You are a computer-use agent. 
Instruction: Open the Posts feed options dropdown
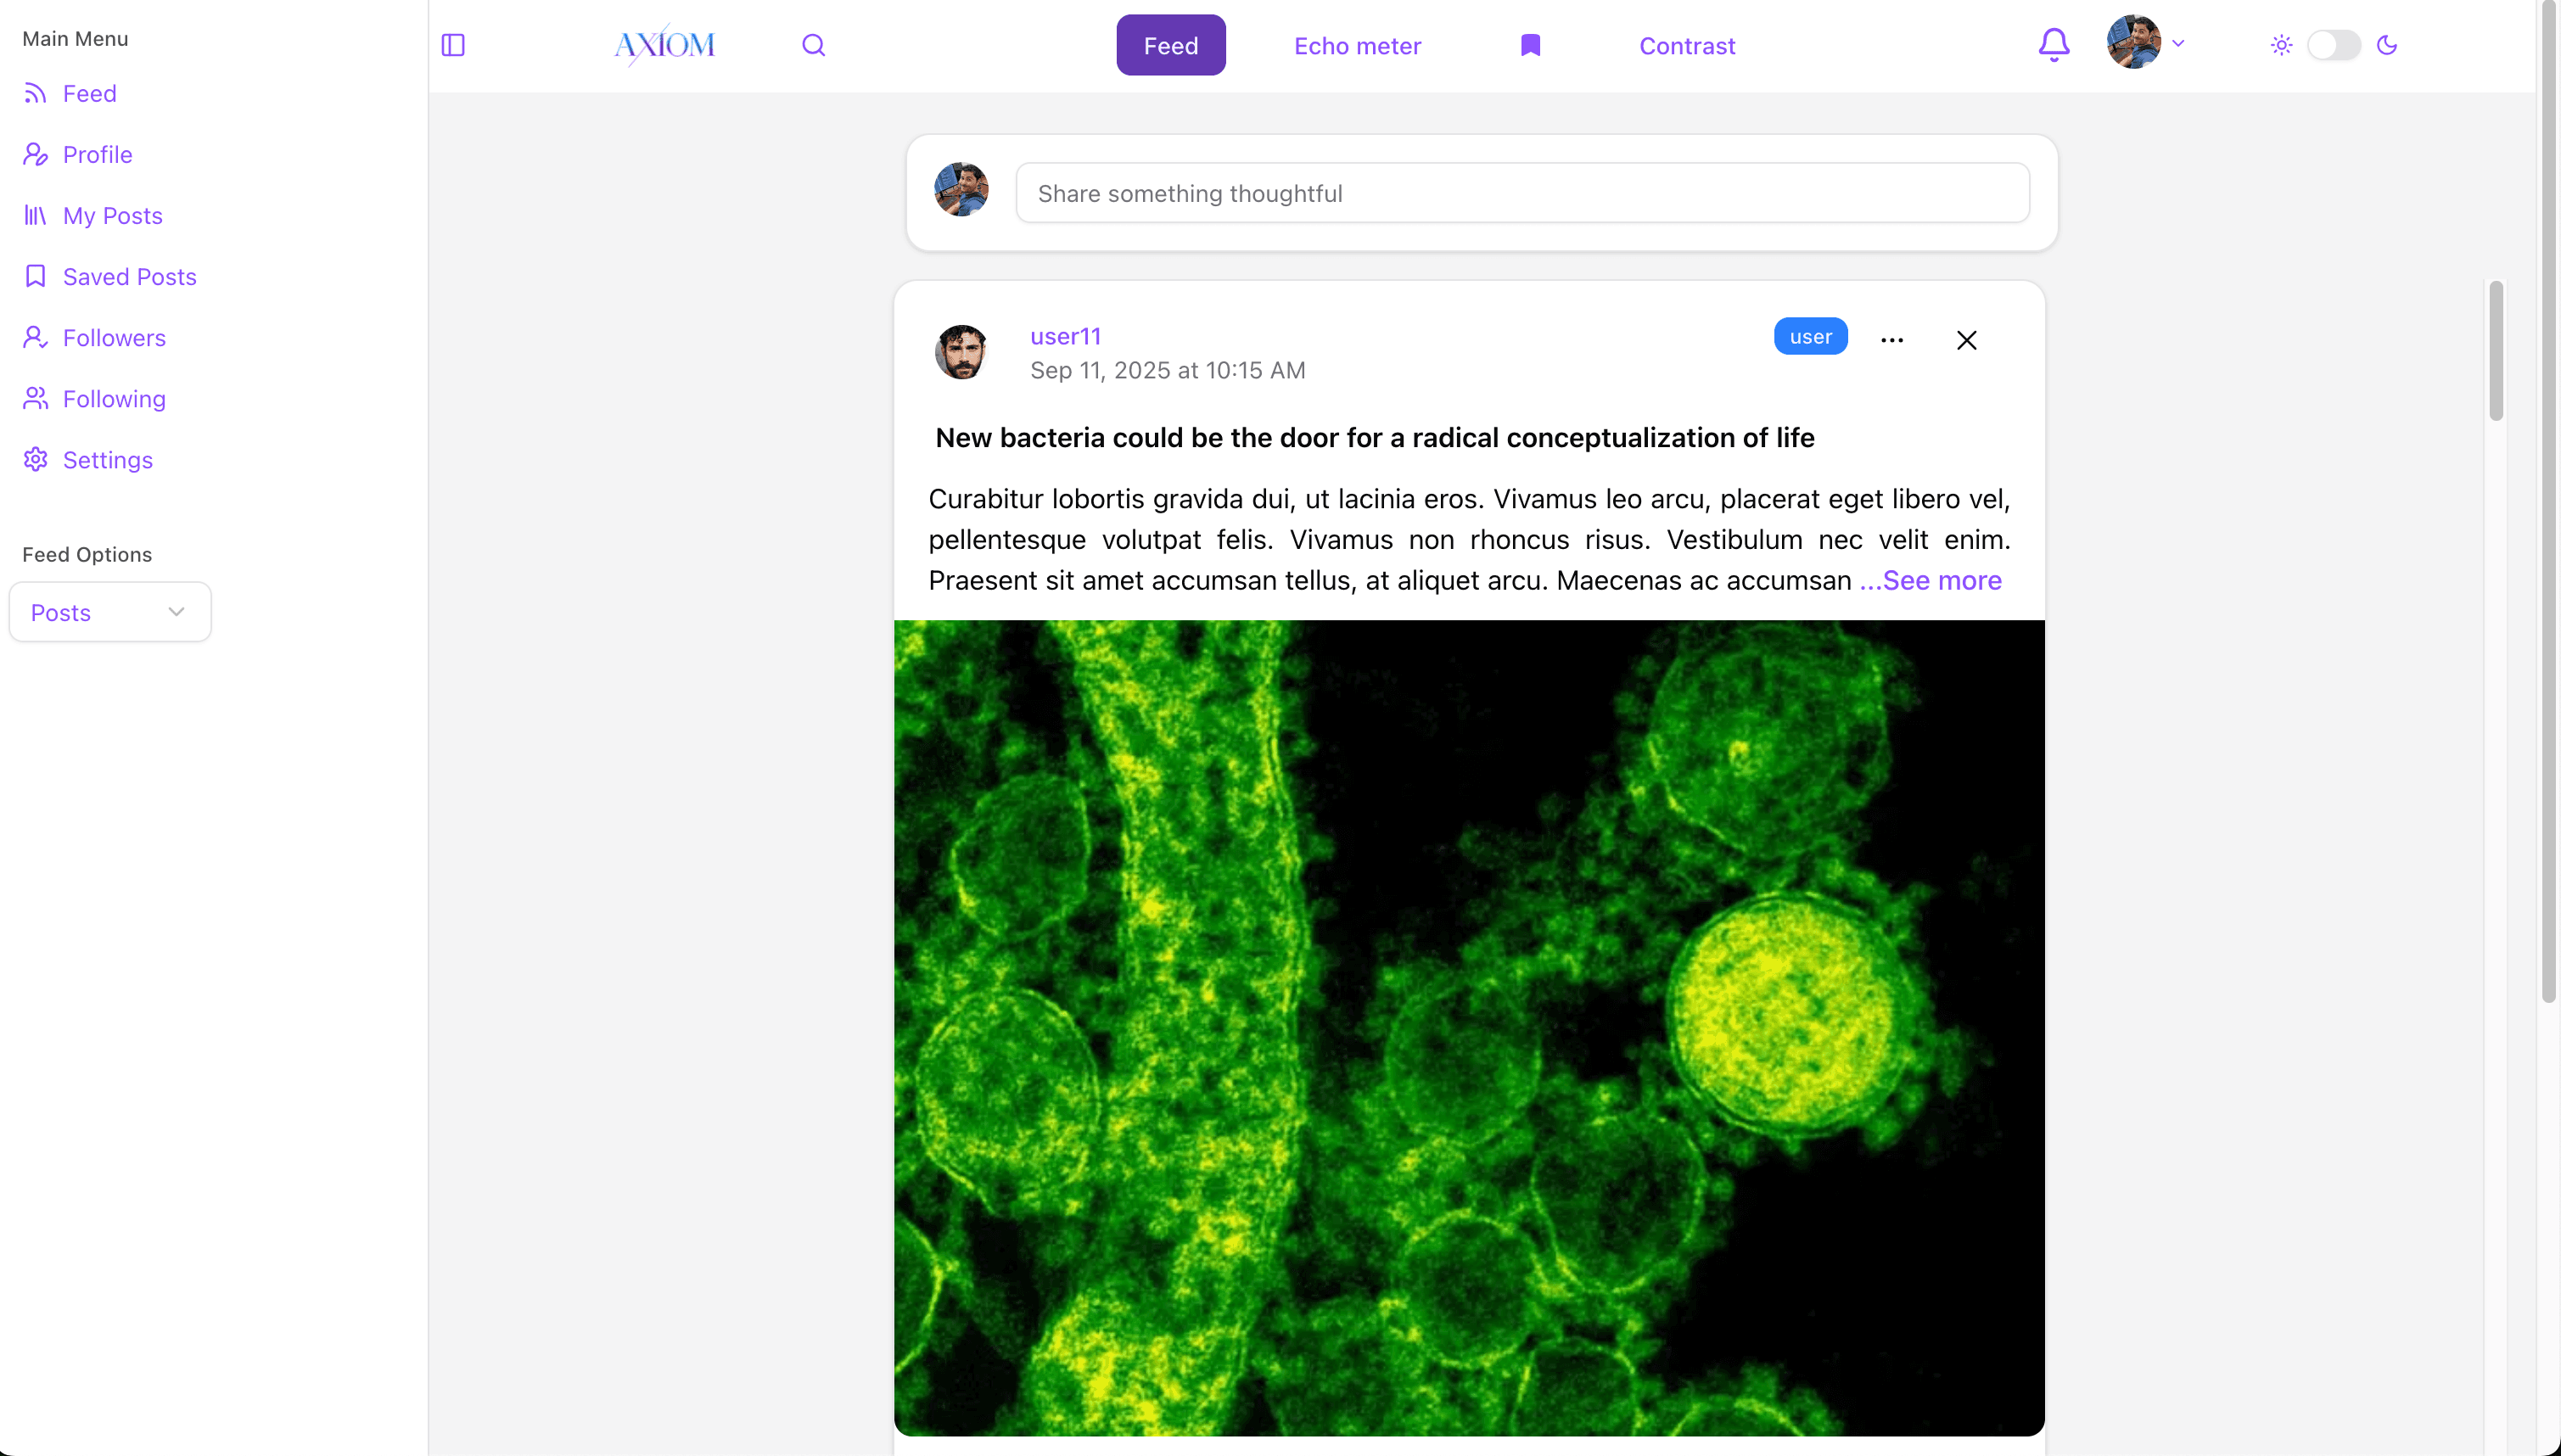109,611
